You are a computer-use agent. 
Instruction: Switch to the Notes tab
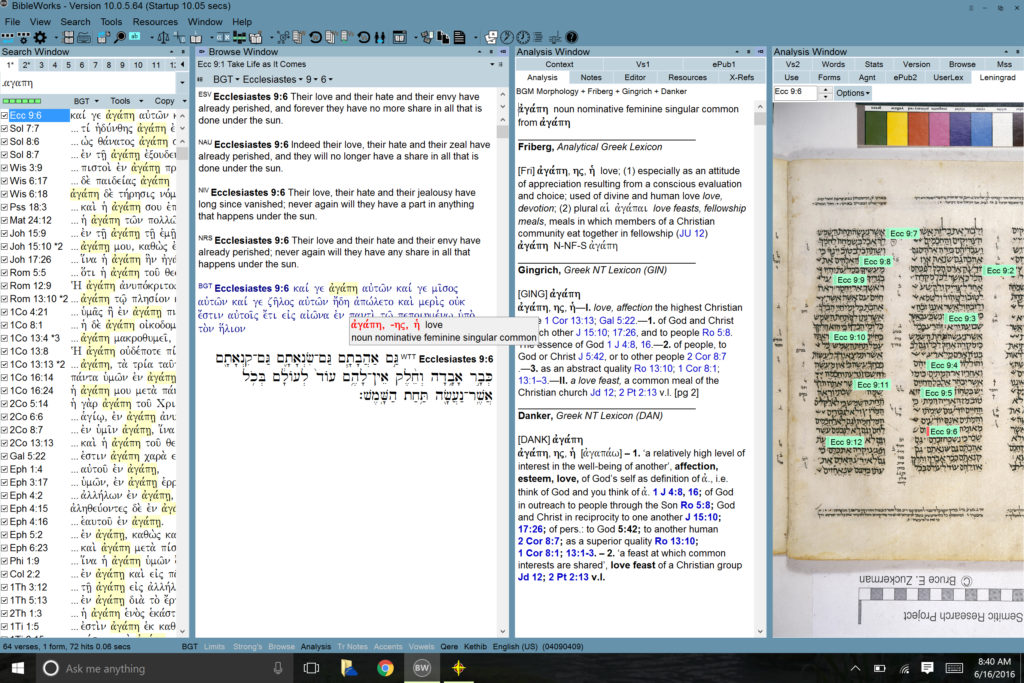(590, 77)
